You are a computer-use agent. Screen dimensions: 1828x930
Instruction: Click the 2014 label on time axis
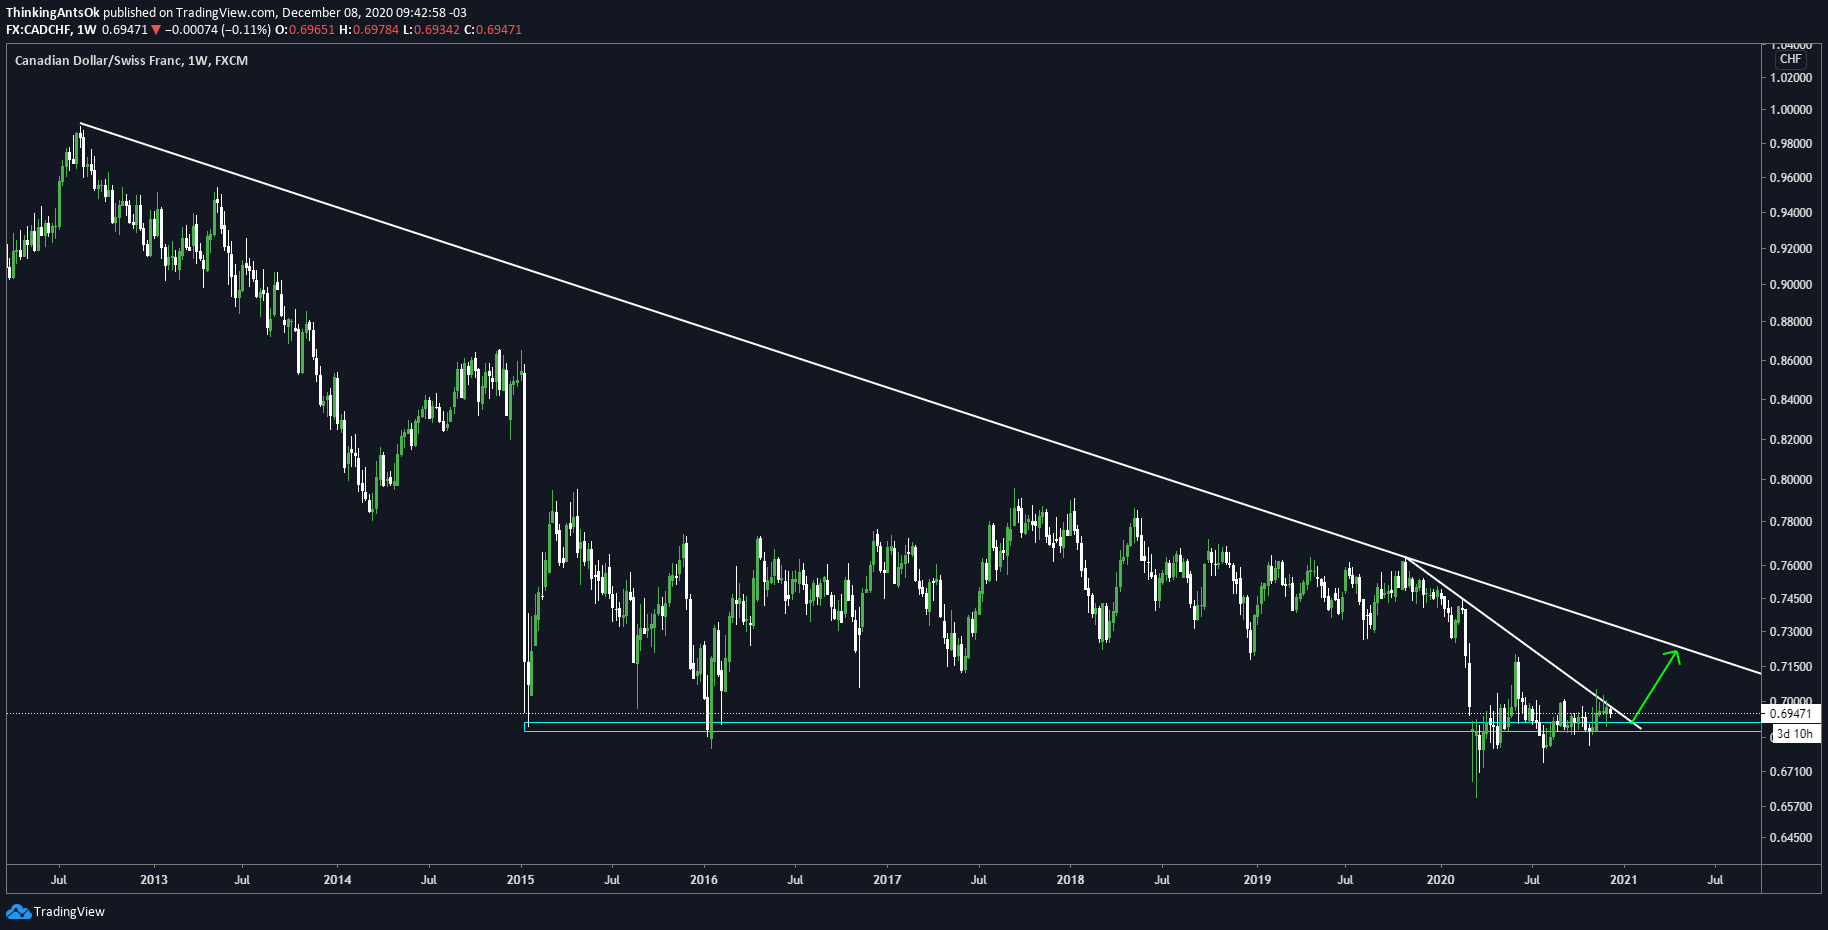click(x=337, y=880)
